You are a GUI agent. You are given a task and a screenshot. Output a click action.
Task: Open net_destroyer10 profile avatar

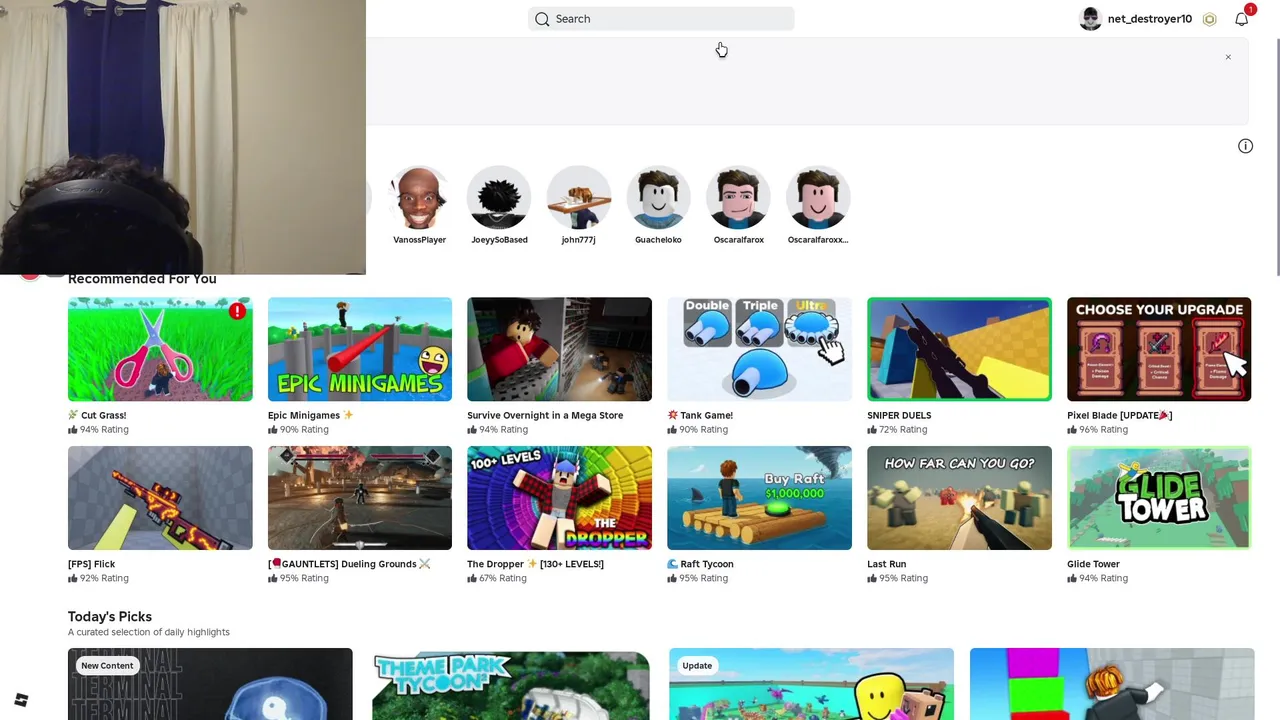1090,19
